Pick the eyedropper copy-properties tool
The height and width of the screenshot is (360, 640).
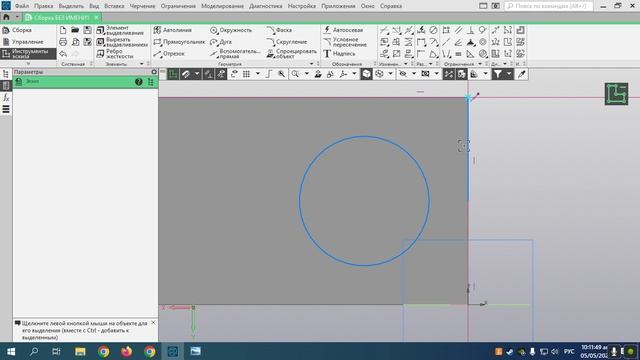coord(521,74)
